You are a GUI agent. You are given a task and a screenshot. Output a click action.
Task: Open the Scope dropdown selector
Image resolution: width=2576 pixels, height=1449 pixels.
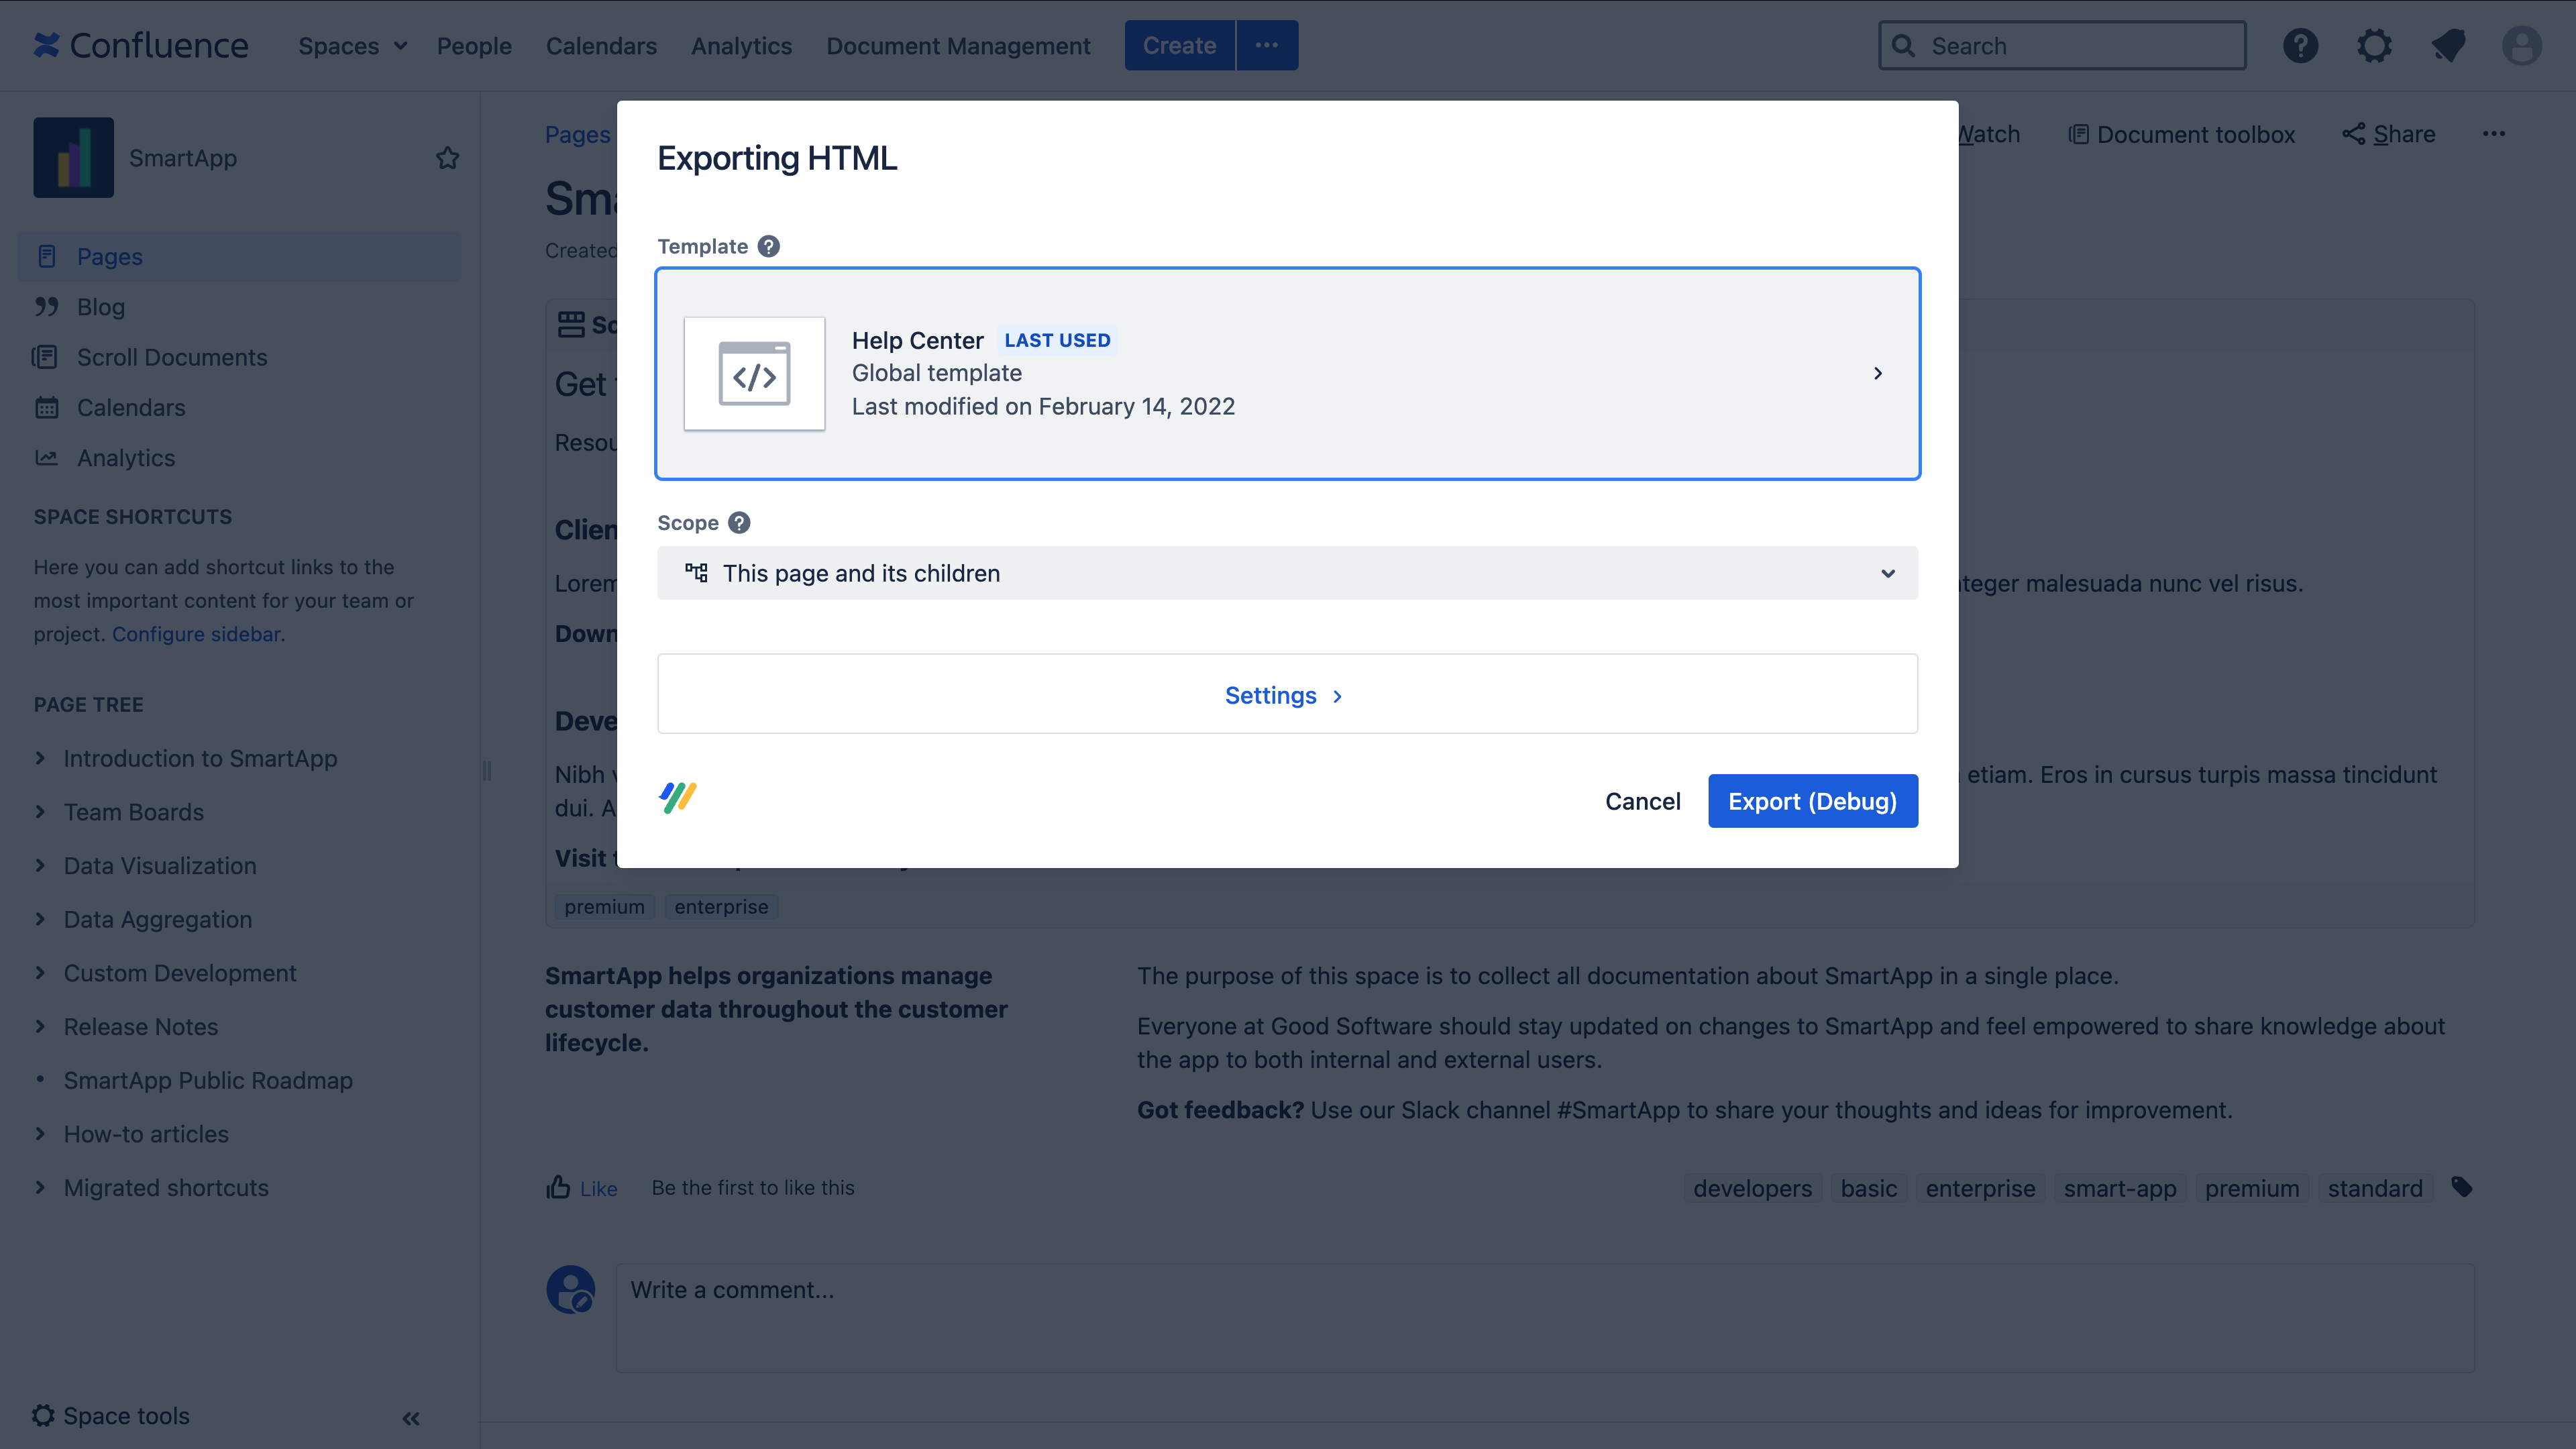[1287, 573]
